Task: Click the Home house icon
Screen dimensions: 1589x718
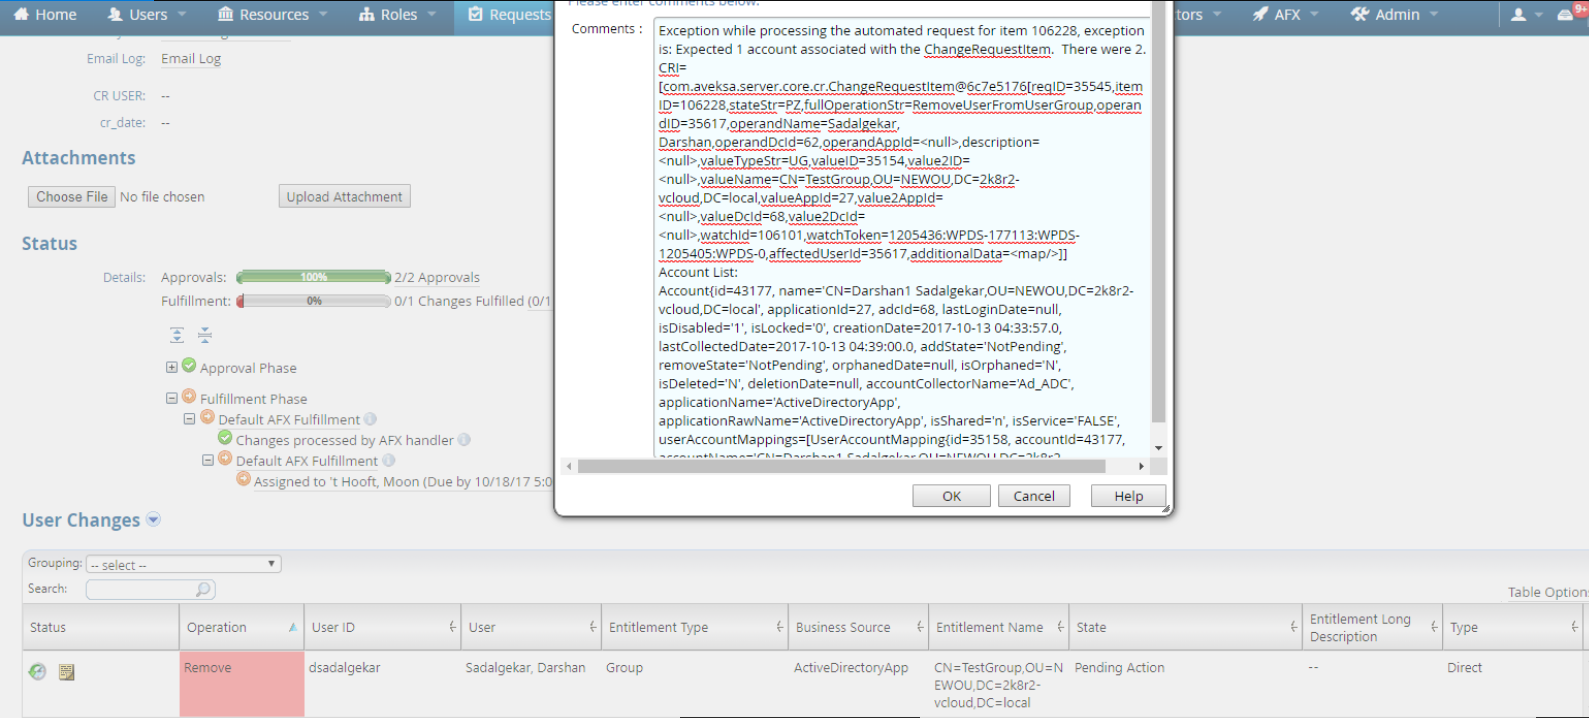Action: (x=21, y=14)
